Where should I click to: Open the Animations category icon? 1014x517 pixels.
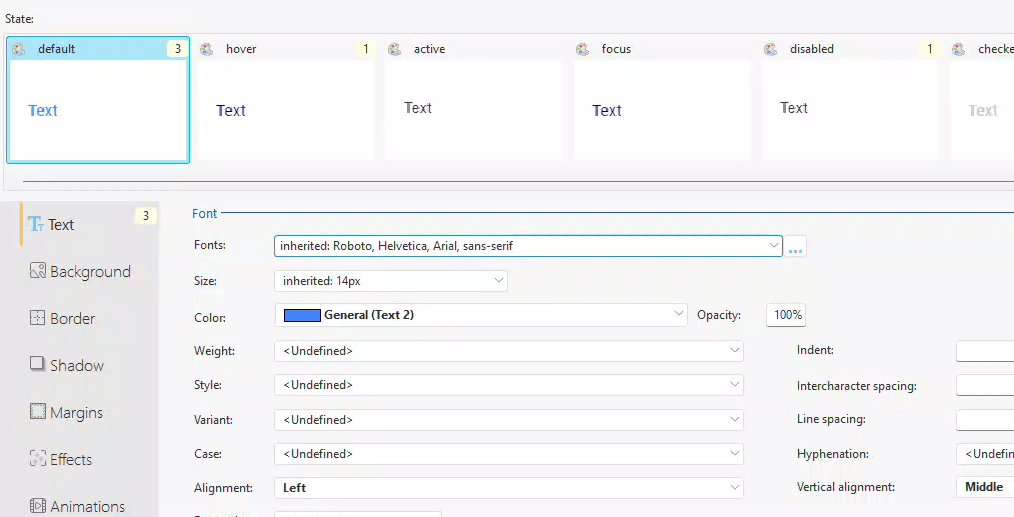(38, 506)
